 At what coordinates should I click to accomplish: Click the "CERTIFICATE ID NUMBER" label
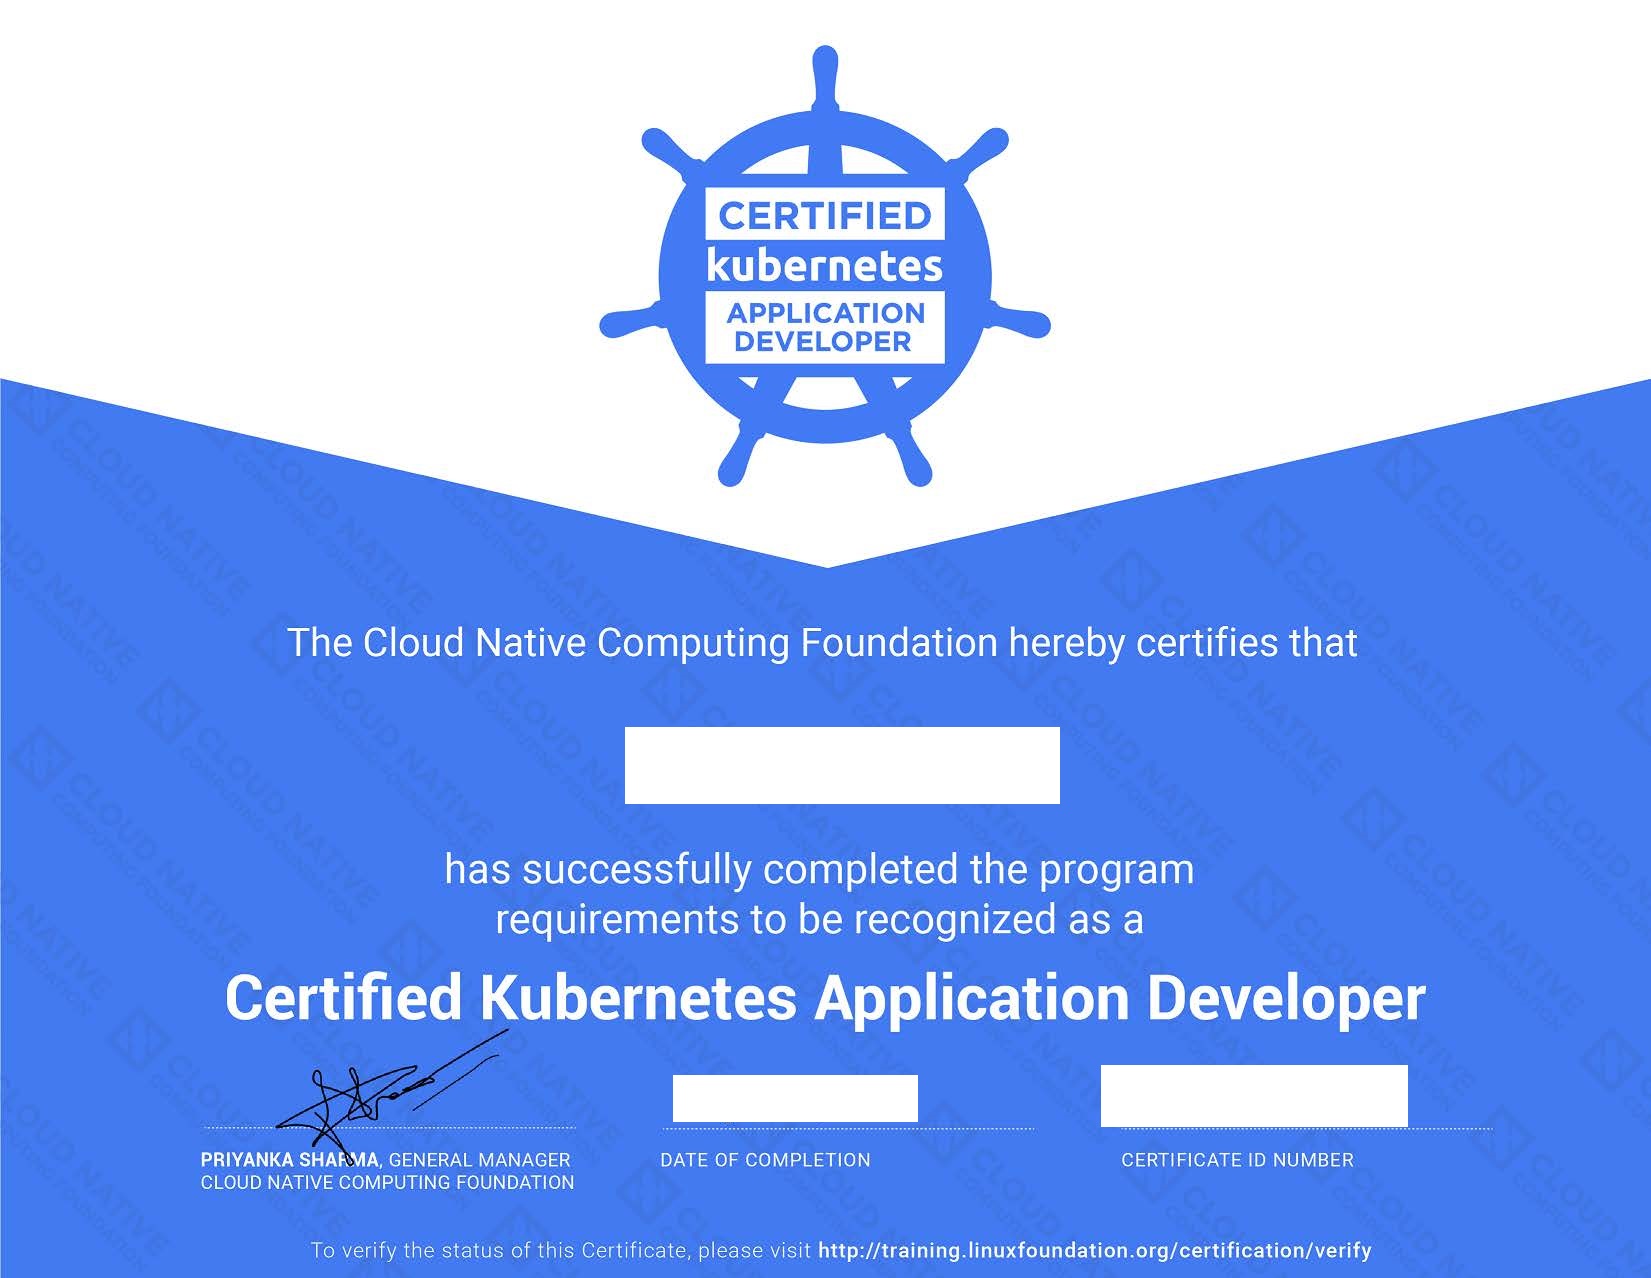(x=1237, y=1160)
